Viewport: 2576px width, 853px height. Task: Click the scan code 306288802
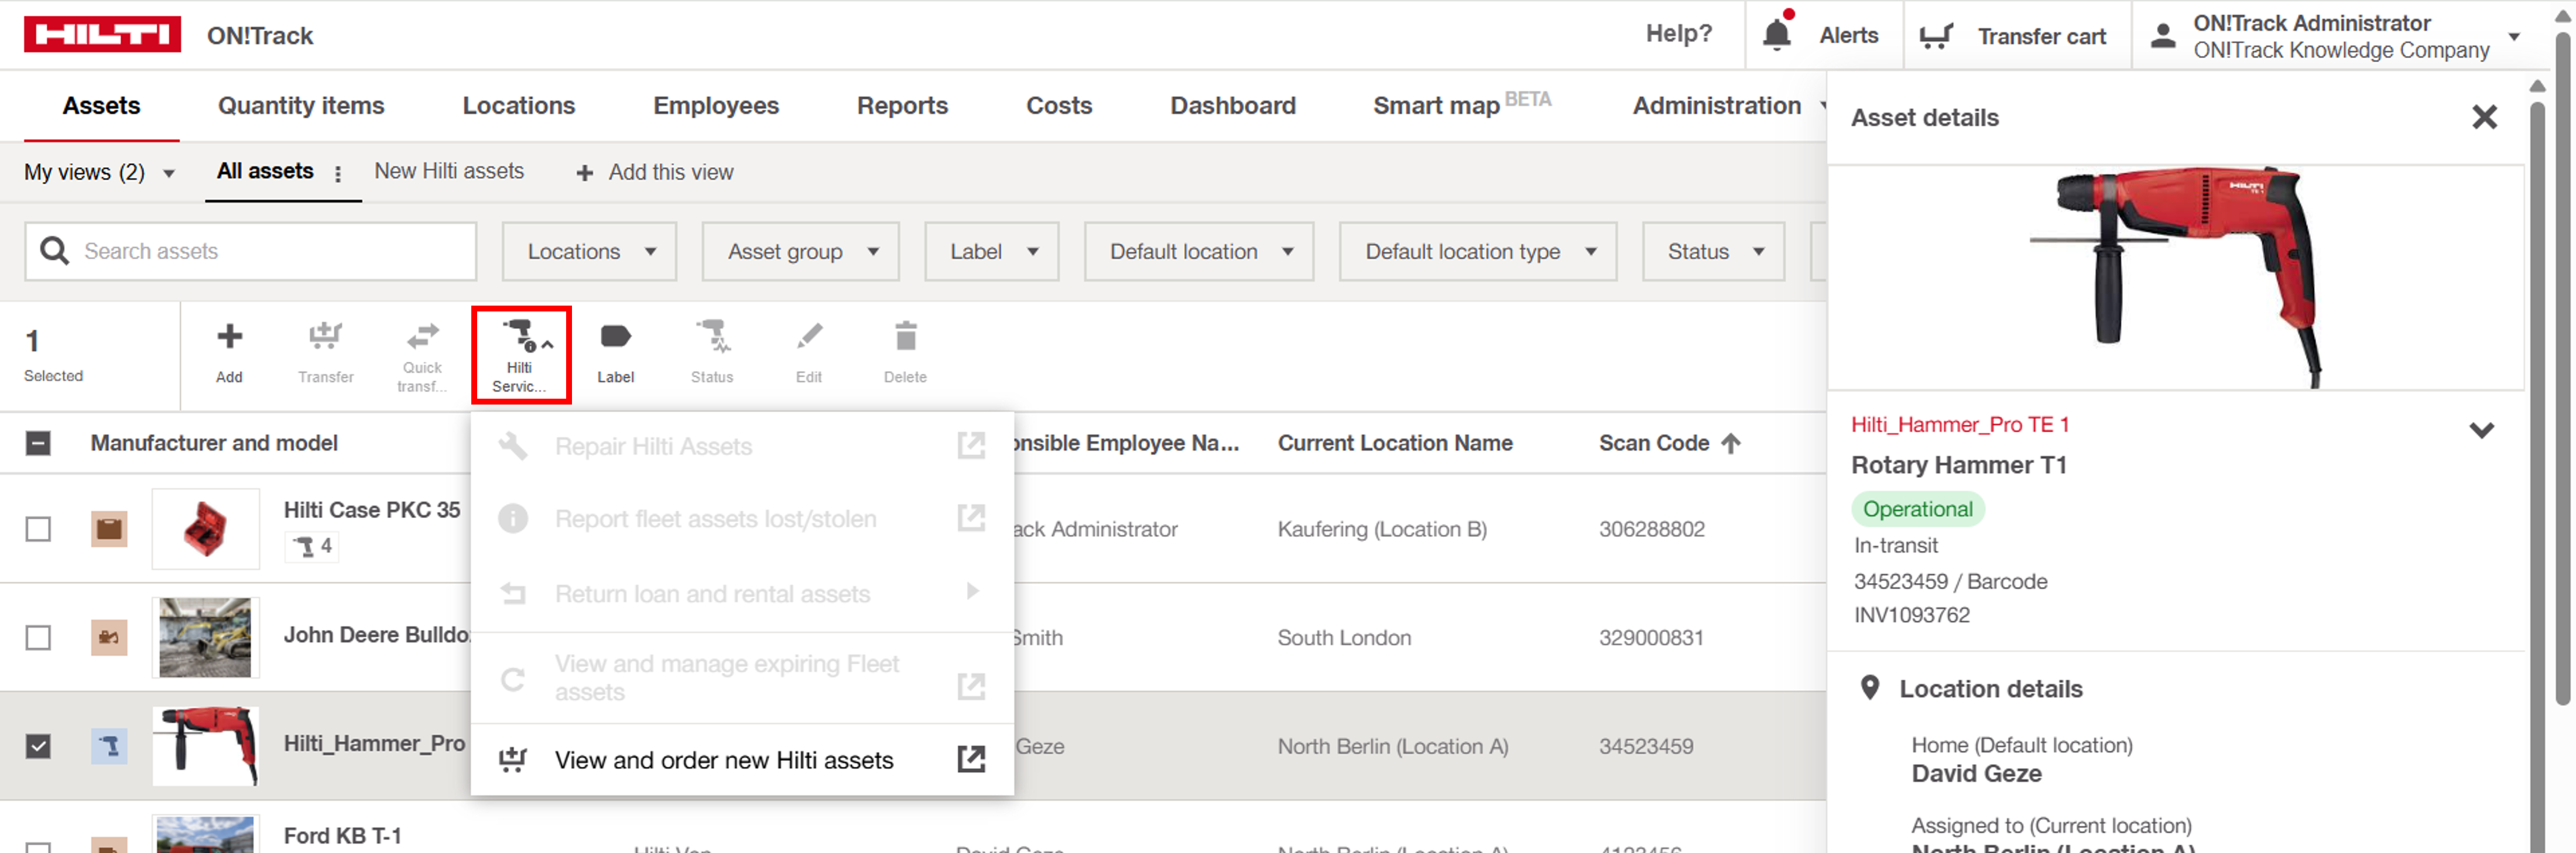pos(1651,529)
